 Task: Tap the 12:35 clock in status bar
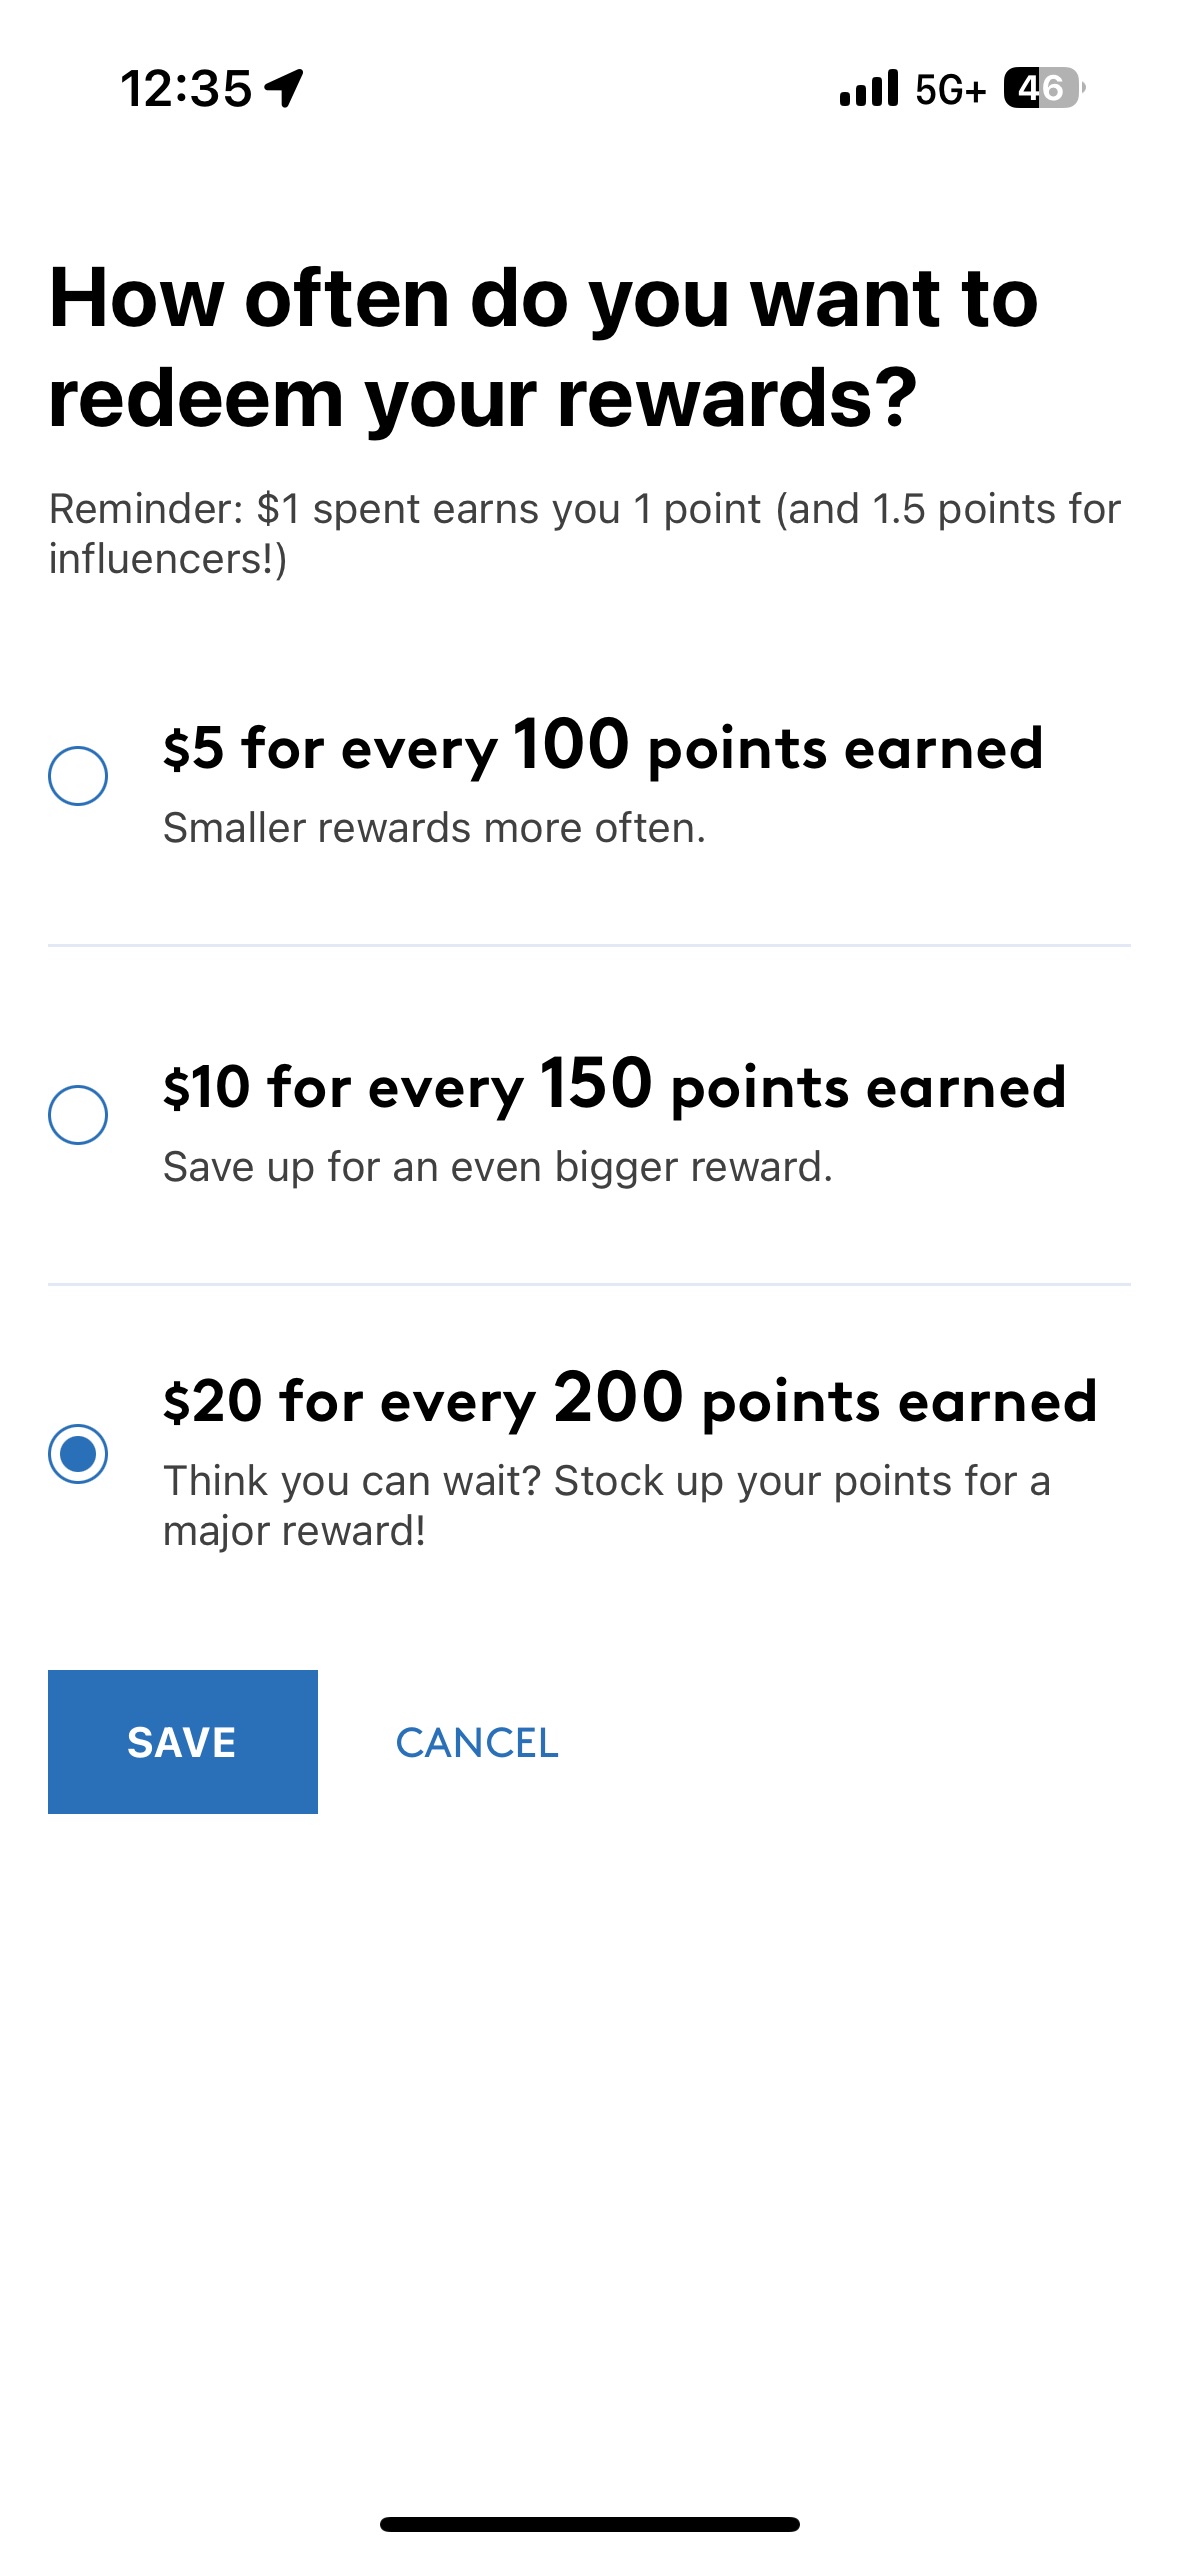pos(186,89)
